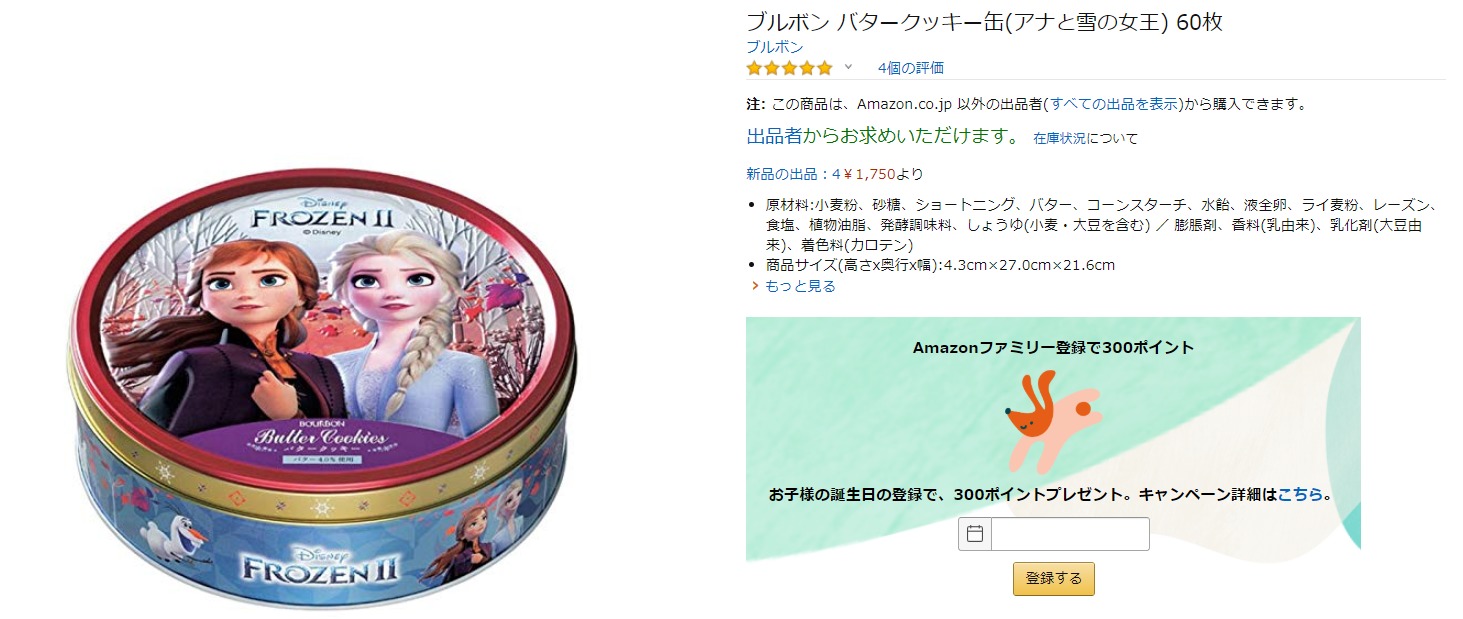Viewport: 1463px width, 619px height.
Task: Click the 登録する register button
Action: coord(1054,579)
